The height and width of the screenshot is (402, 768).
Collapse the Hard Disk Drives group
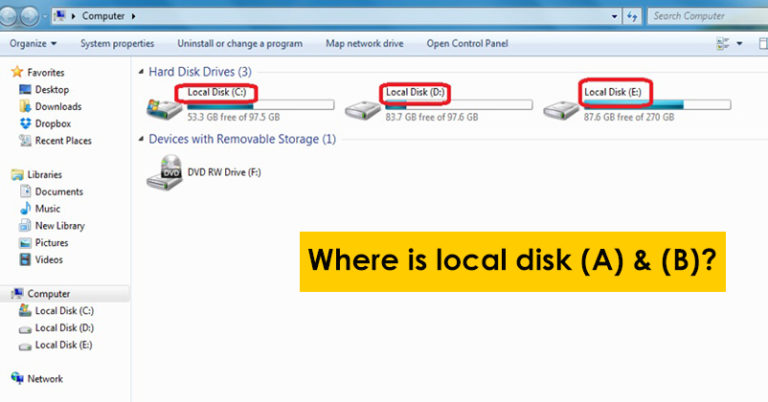pyautogui.click(x=140, y=73)
